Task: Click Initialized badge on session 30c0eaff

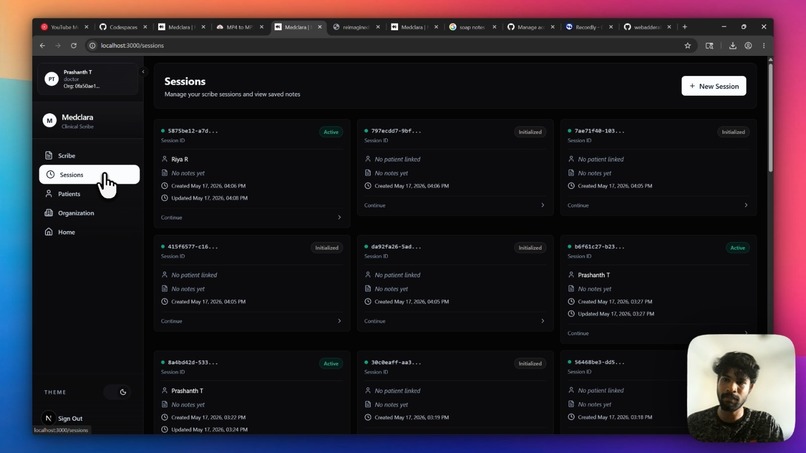Action: click(530, 364)
